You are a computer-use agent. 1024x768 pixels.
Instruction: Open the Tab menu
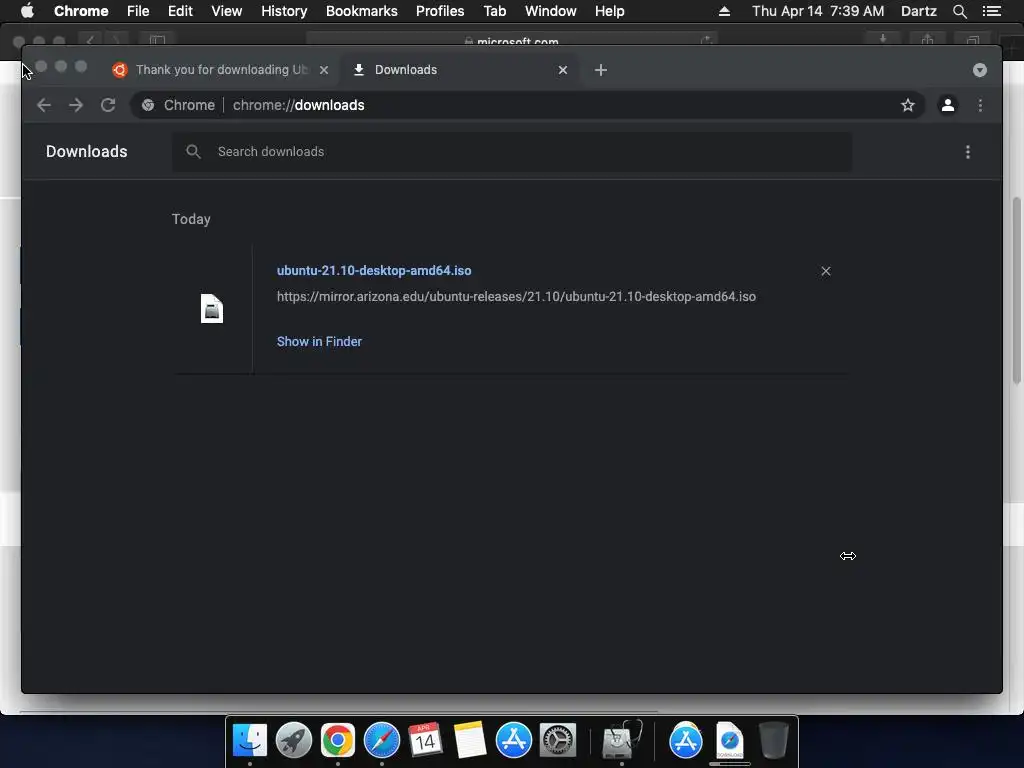click(494, 11)
